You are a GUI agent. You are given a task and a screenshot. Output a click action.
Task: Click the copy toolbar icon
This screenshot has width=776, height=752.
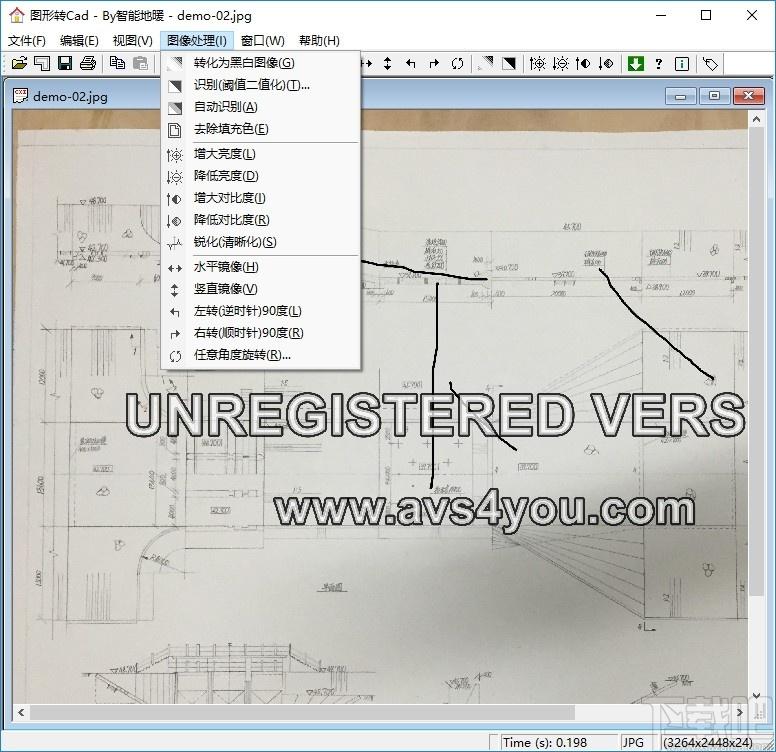[117, 63]
